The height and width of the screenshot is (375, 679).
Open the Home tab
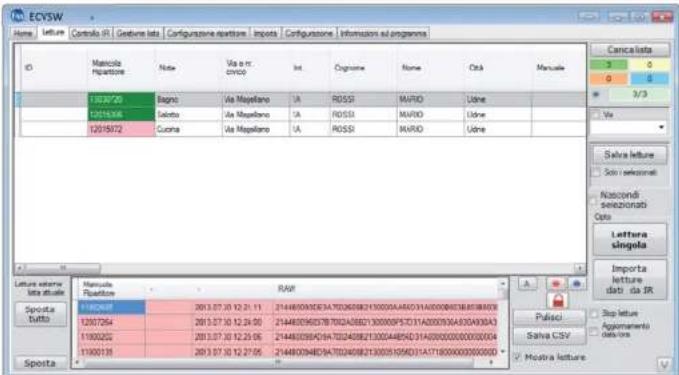23,33
